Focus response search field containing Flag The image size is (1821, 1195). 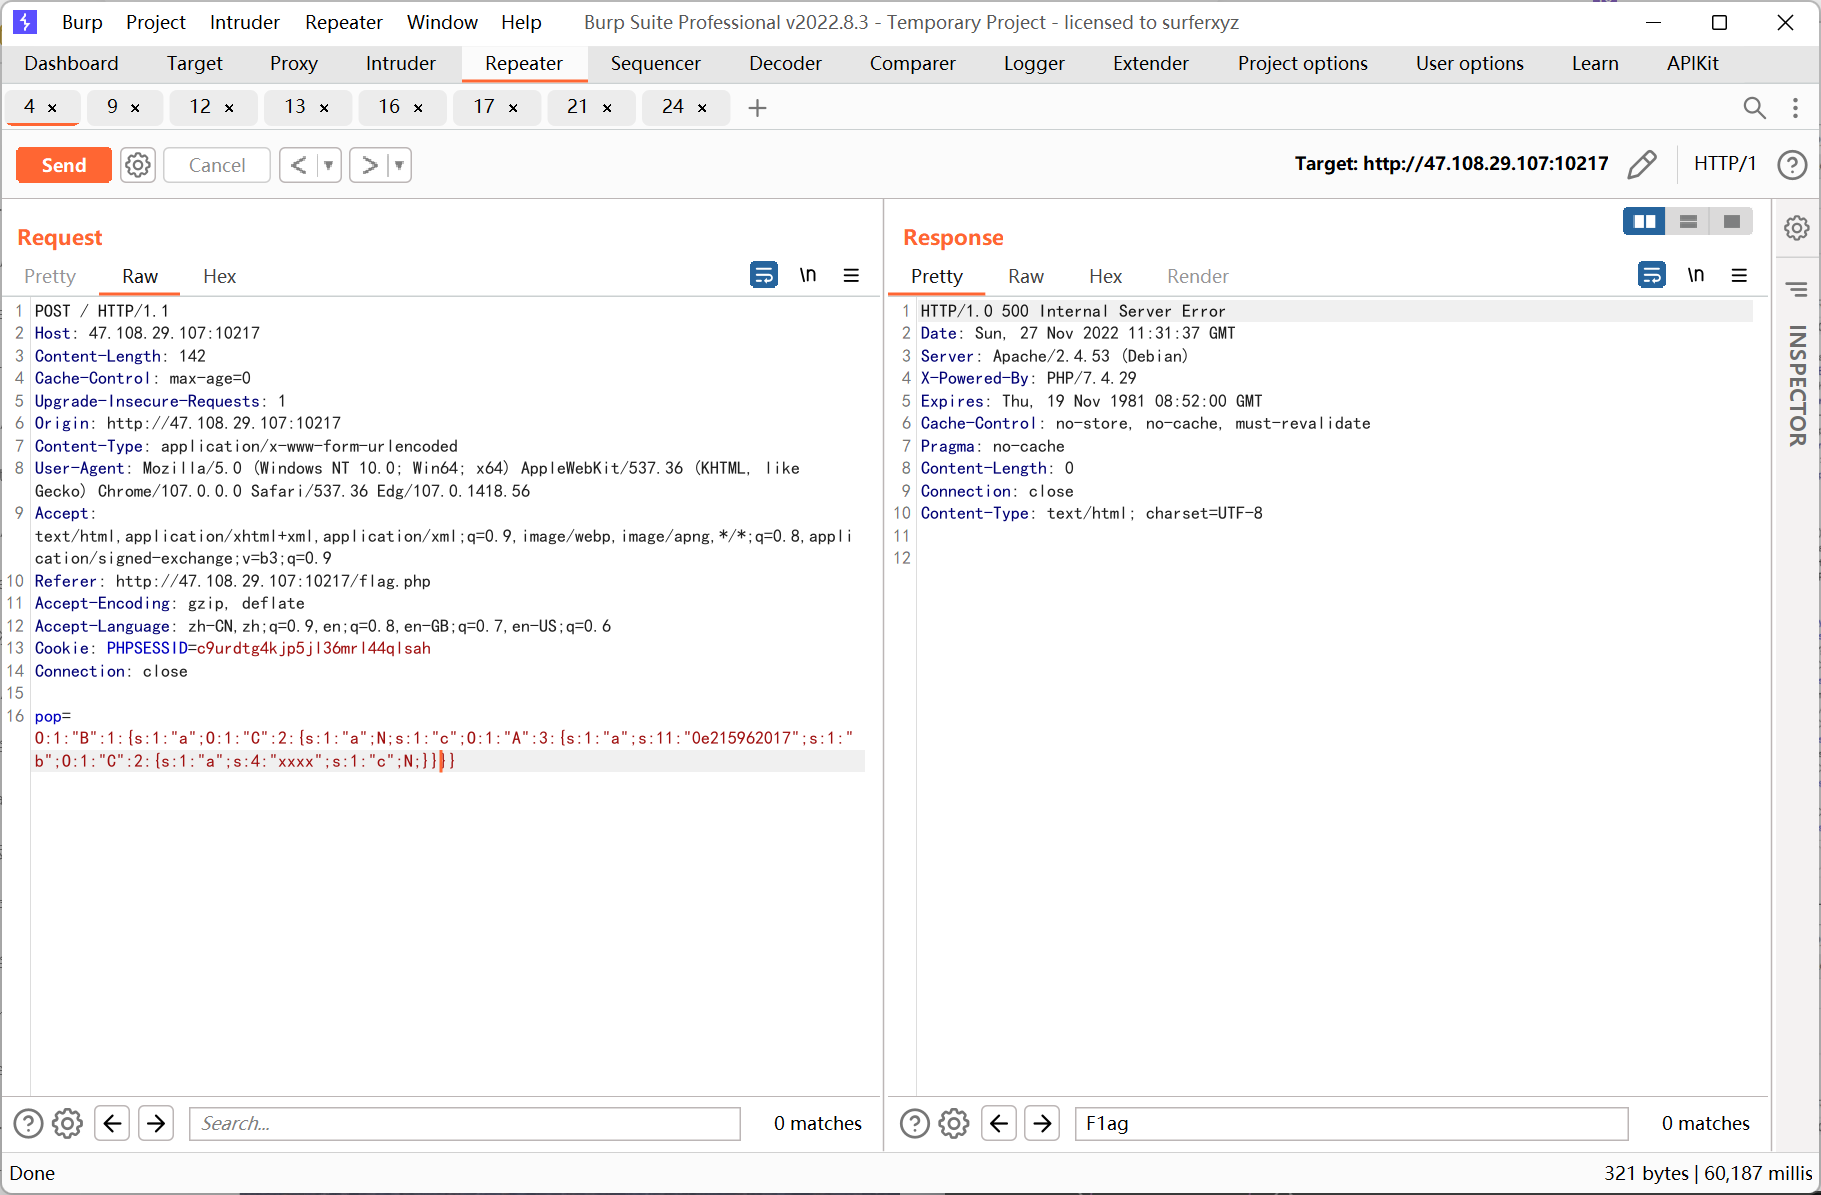(x=1351, y=1123)
